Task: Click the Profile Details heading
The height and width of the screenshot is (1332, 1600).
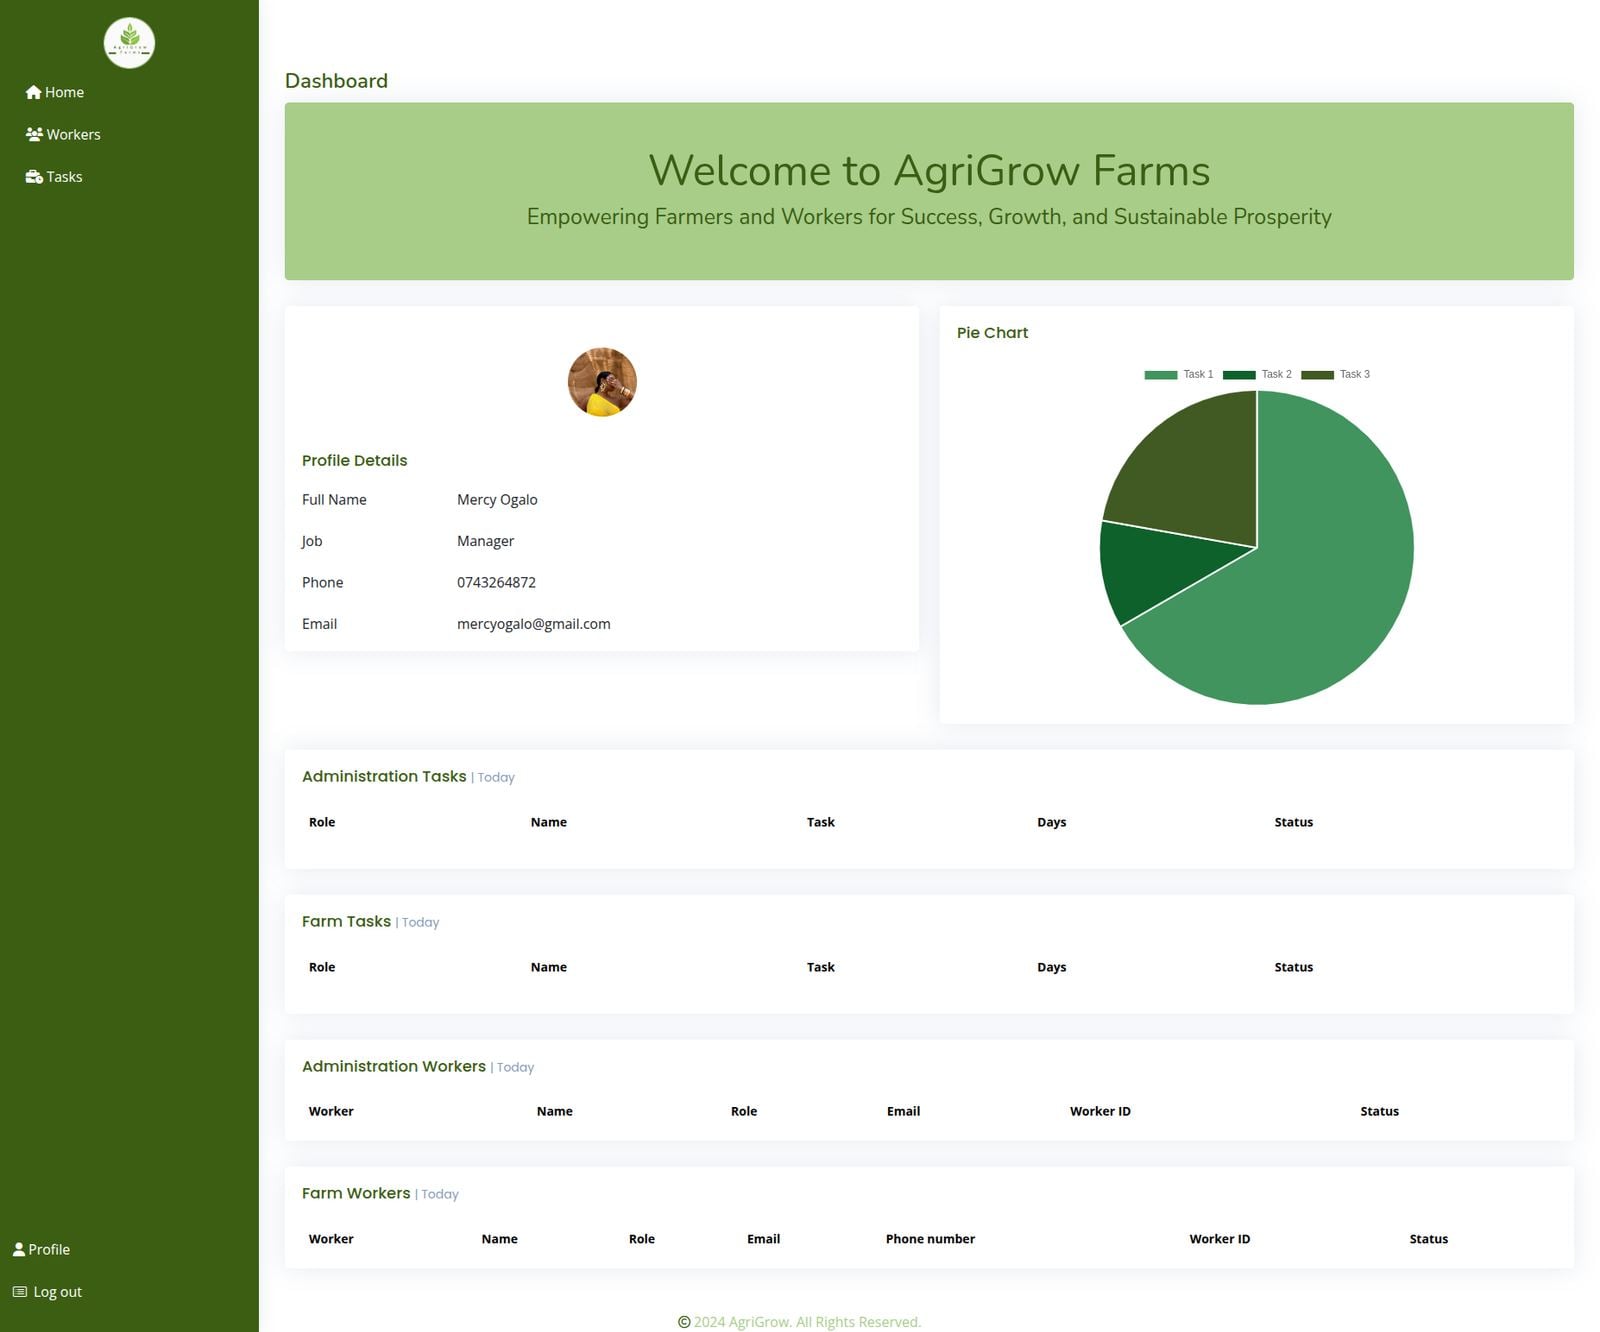Action: (x=354, y=461)
